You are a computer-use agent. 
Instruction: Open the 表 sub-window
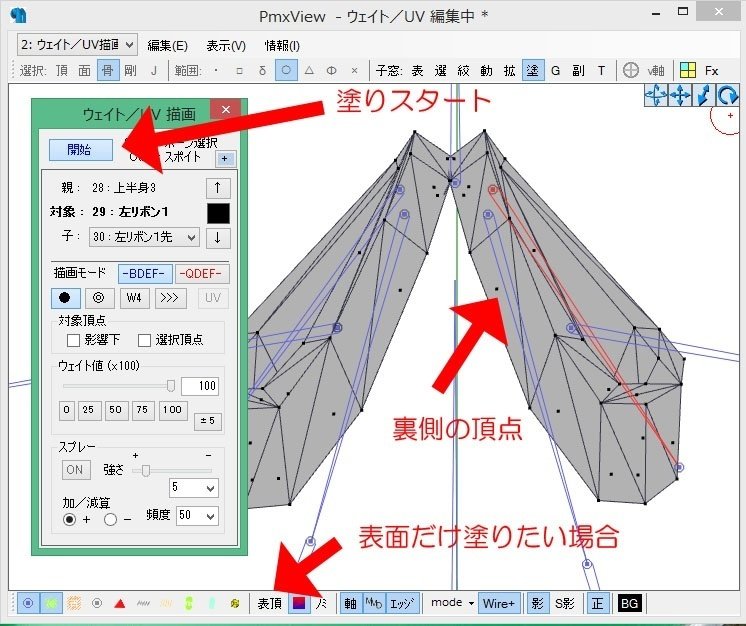[x=417, y=71]
